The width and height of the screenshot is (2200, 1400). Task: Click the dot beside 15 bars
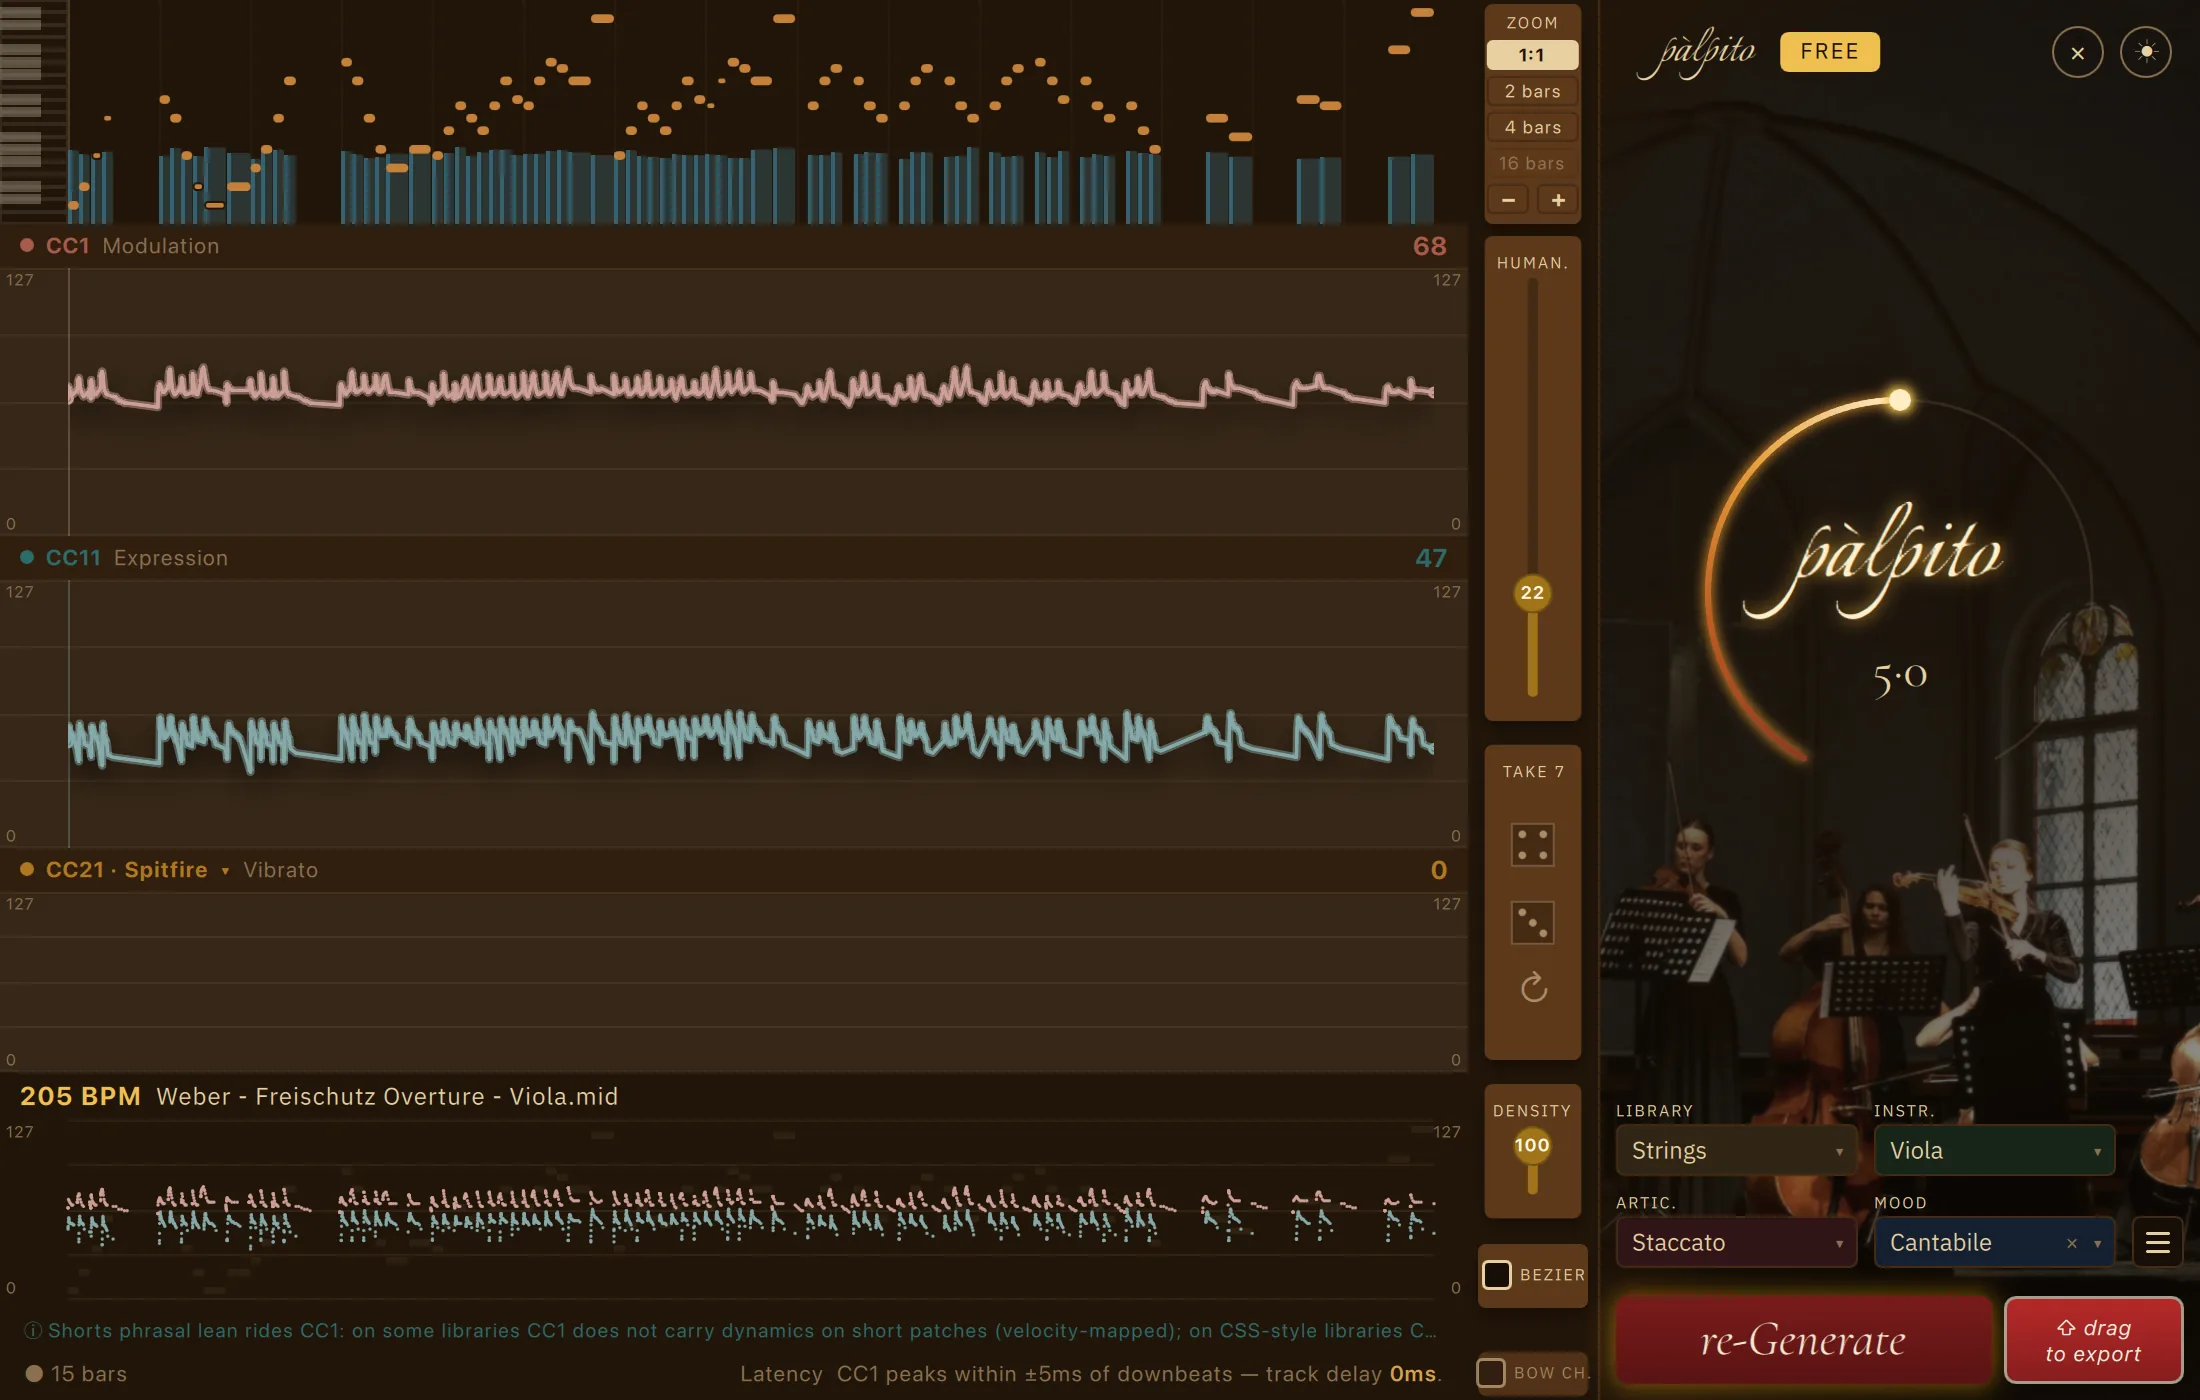coord(34,1374)
